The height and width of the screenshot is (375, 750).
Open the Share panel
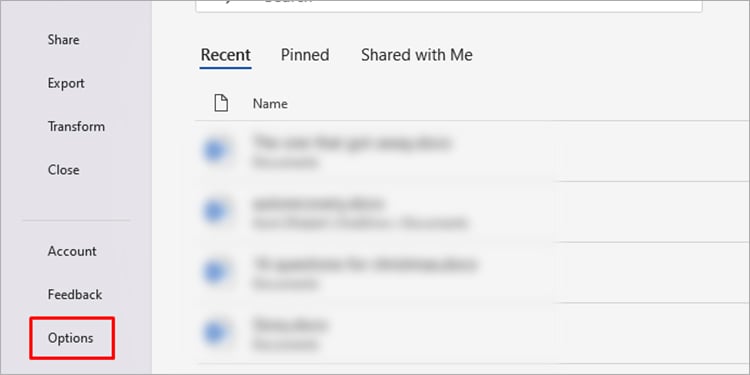(63, 40)
